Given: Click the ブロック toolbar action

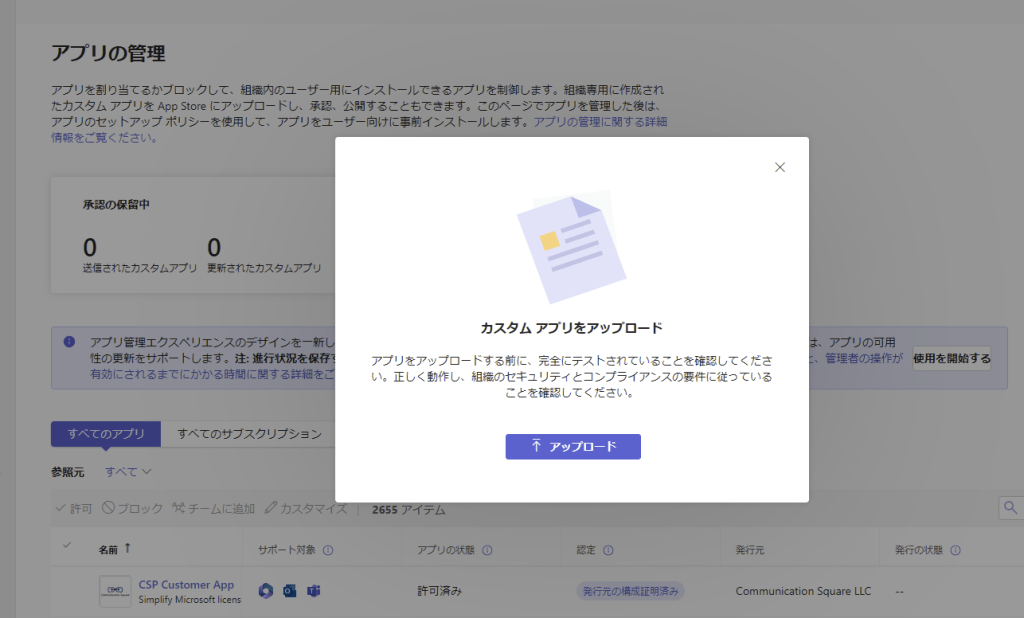Looking at the screenshot, I should pyautogui.click(x=132, y=509).
